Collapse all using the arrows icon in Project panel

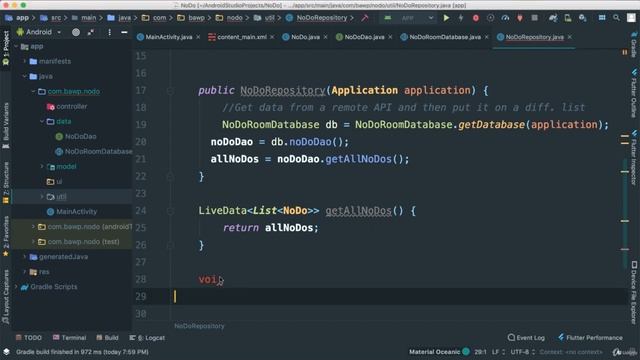91,32
